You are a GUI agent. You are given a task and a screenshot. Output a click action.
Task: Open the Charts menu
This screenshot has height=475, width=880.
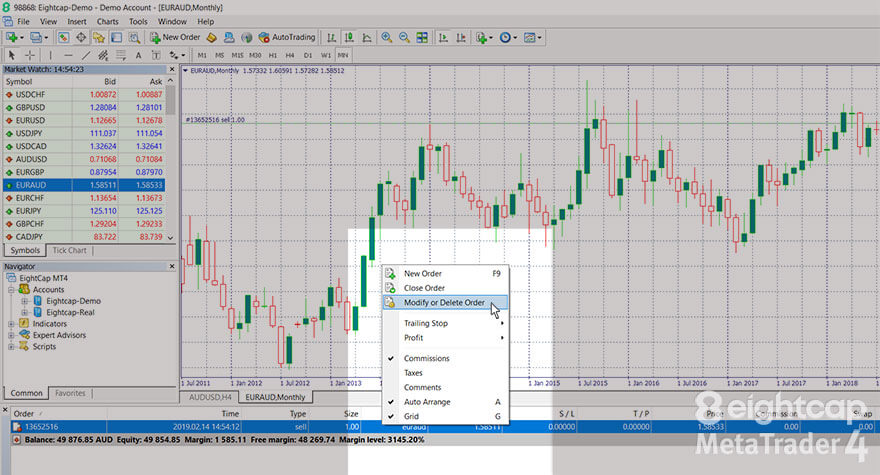[x=108, y=21]
